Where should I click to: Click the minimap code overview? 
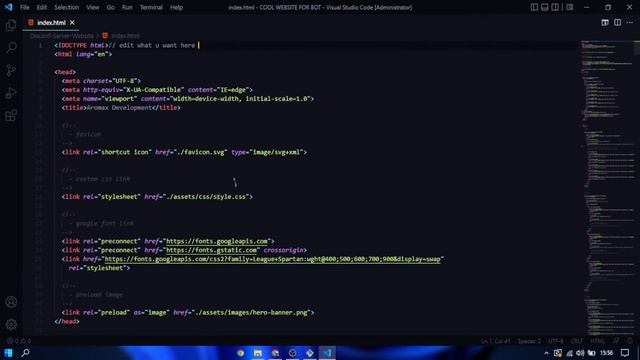607,188
